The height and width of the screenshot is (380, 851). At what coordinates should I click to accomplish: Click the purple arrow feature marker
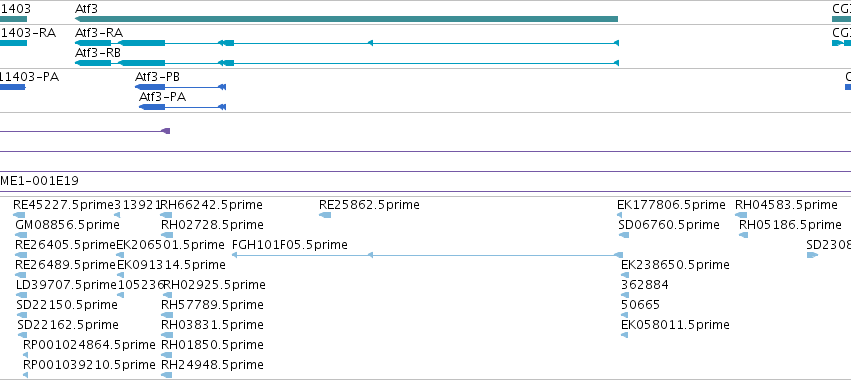(x=166, y=131)
